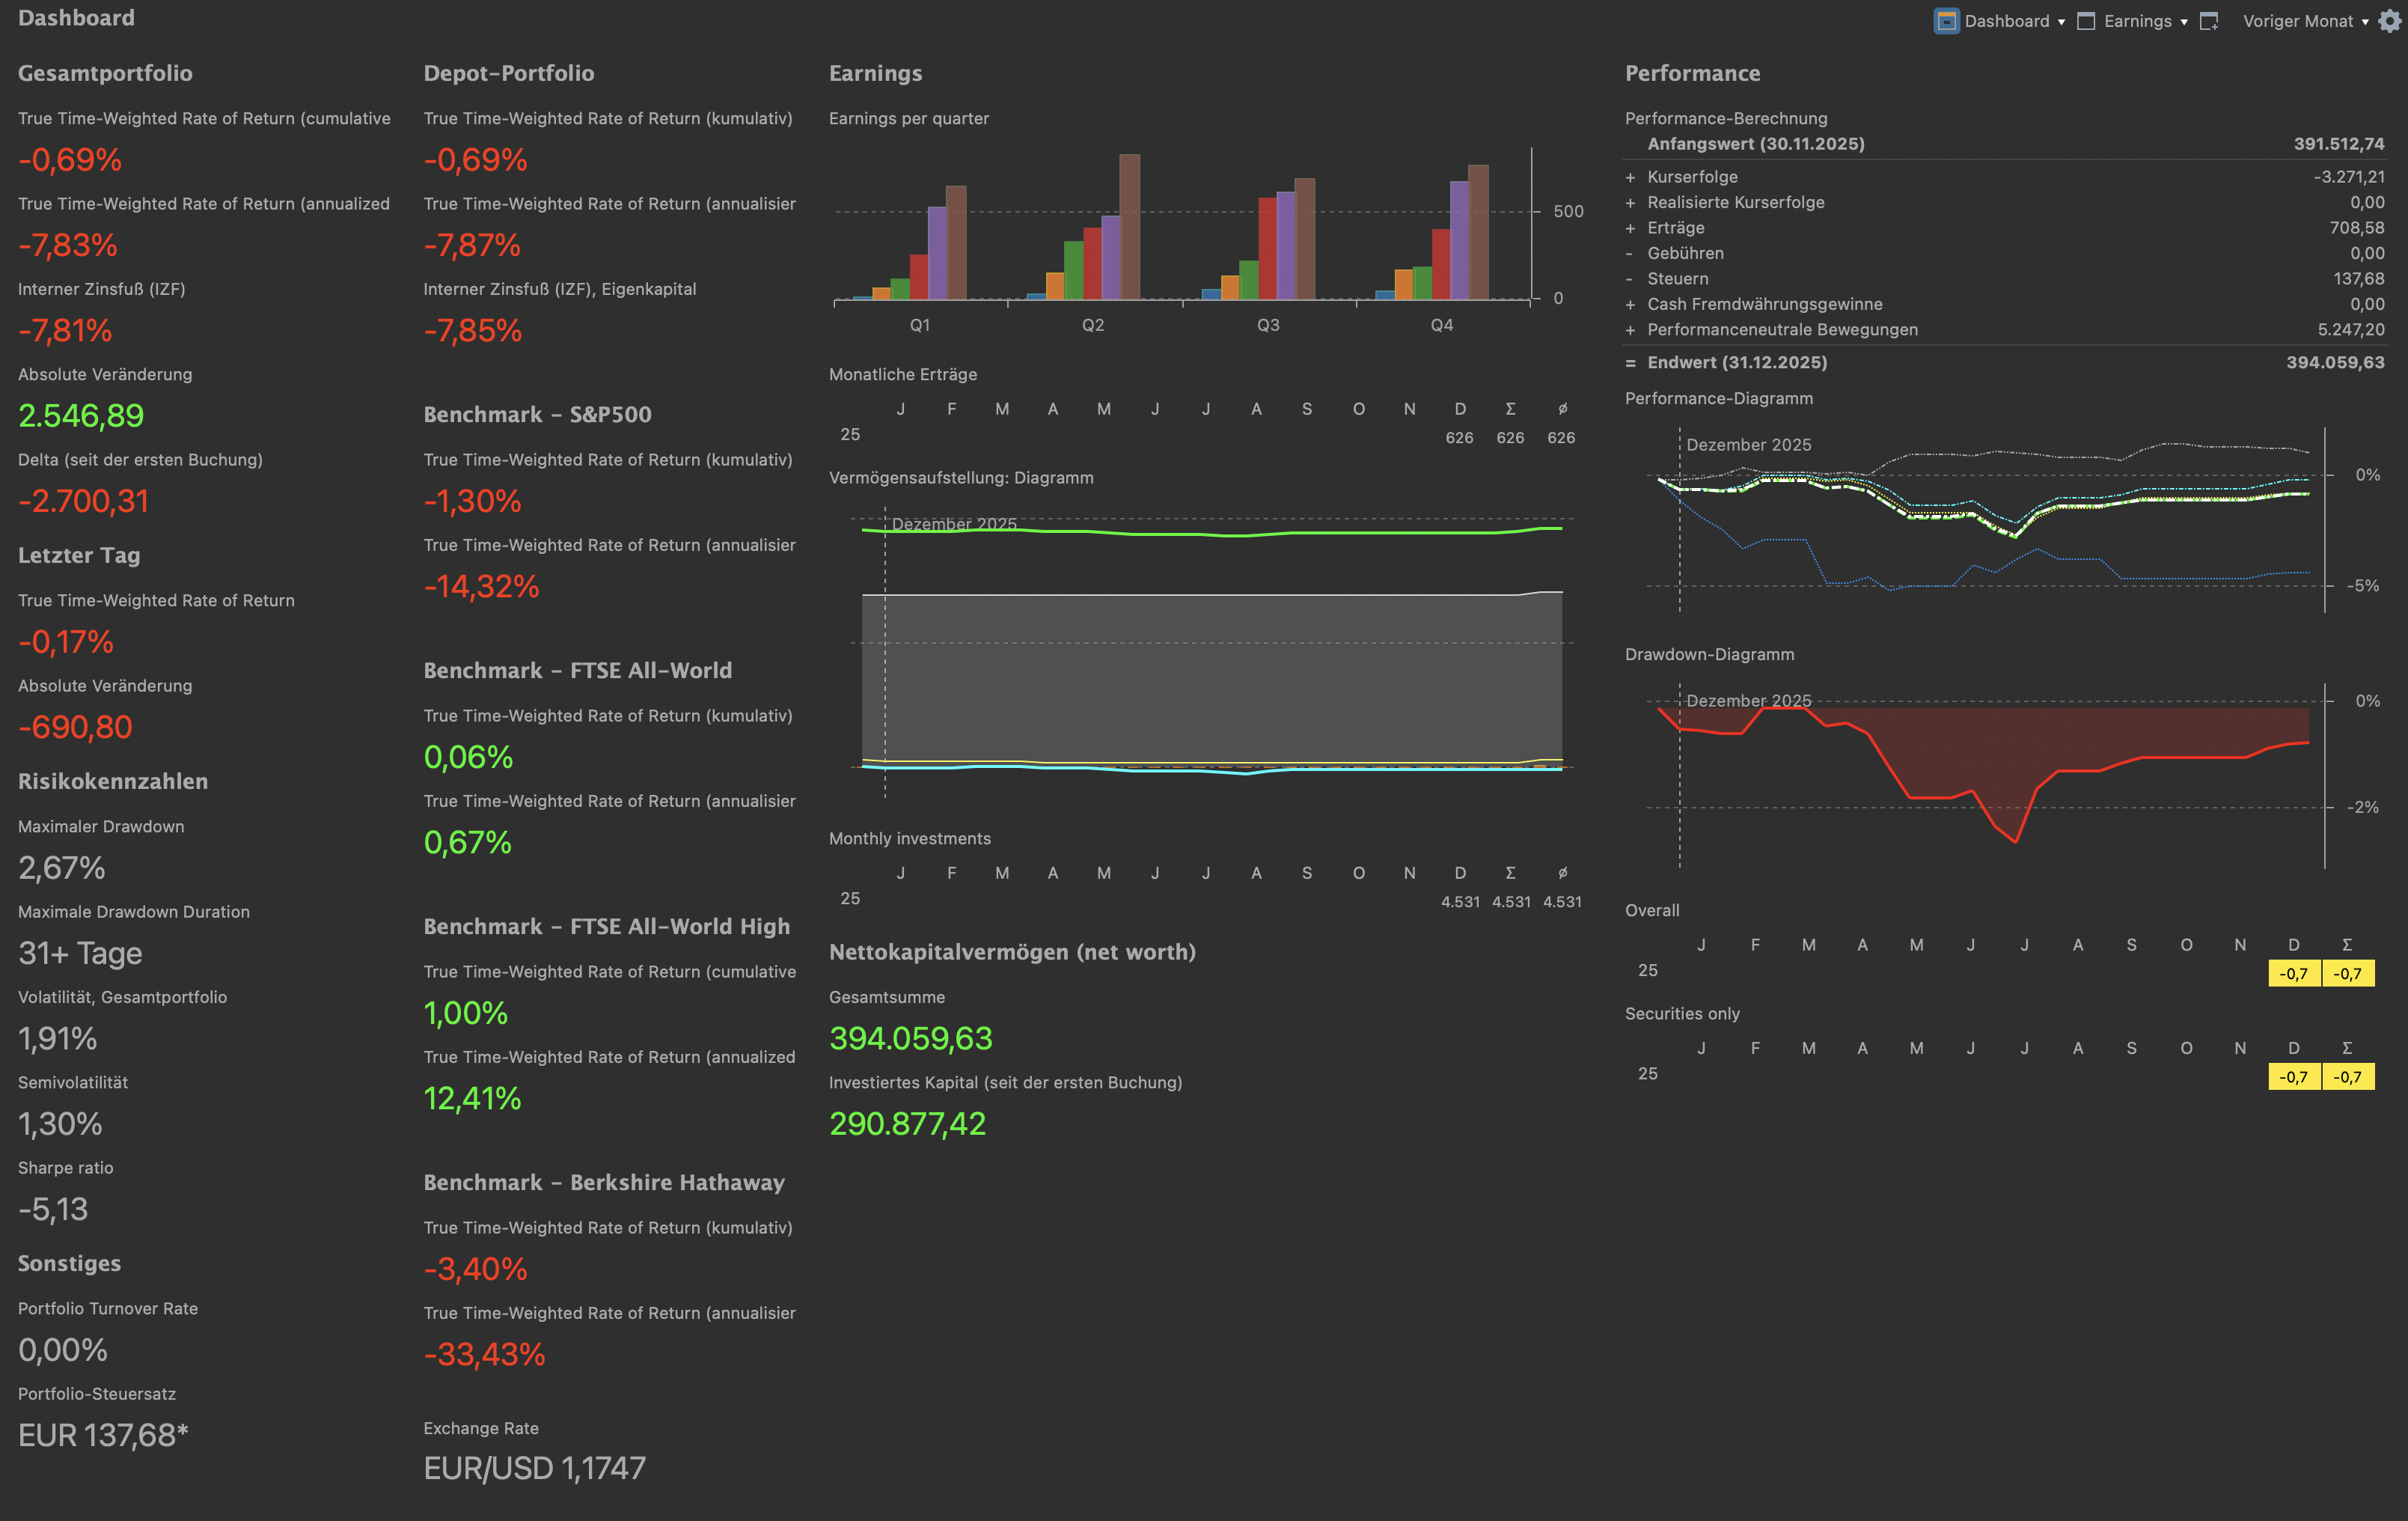2408x1521 pixels.
Task: Click the EUR/USD 1,1747 exchange rate
Action: tap(534, 1468)
